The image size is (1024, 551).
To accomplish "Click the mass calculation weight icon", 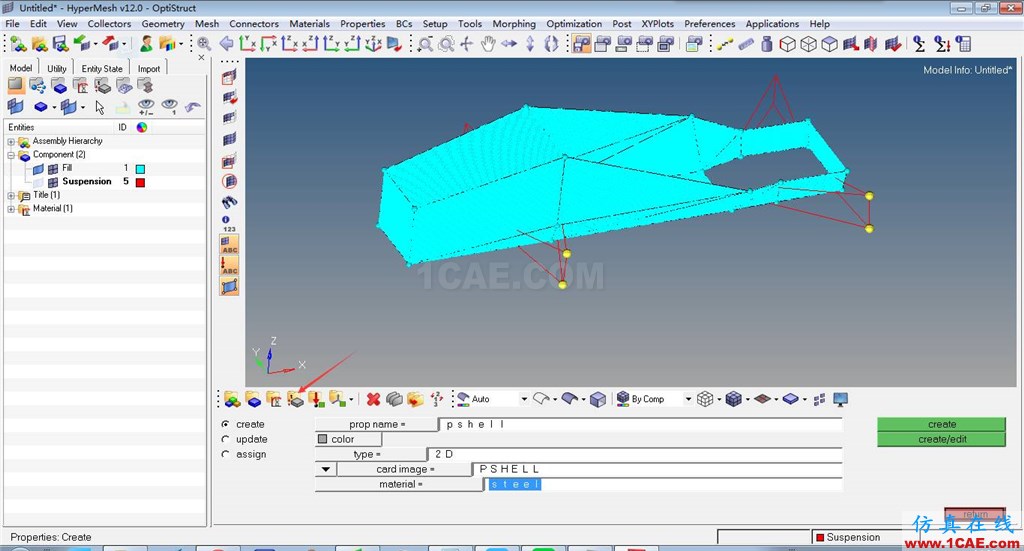I will coord(767,44).
